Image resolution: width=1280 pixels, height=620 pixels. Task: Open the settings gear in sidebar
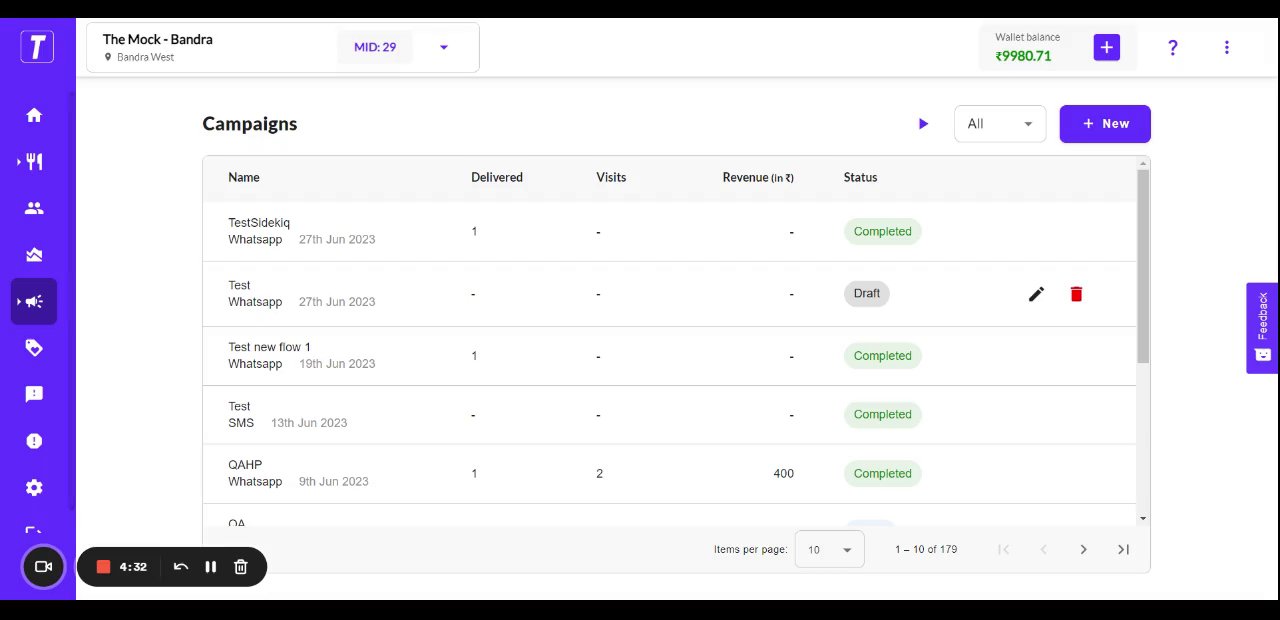[x=34, y=488]
